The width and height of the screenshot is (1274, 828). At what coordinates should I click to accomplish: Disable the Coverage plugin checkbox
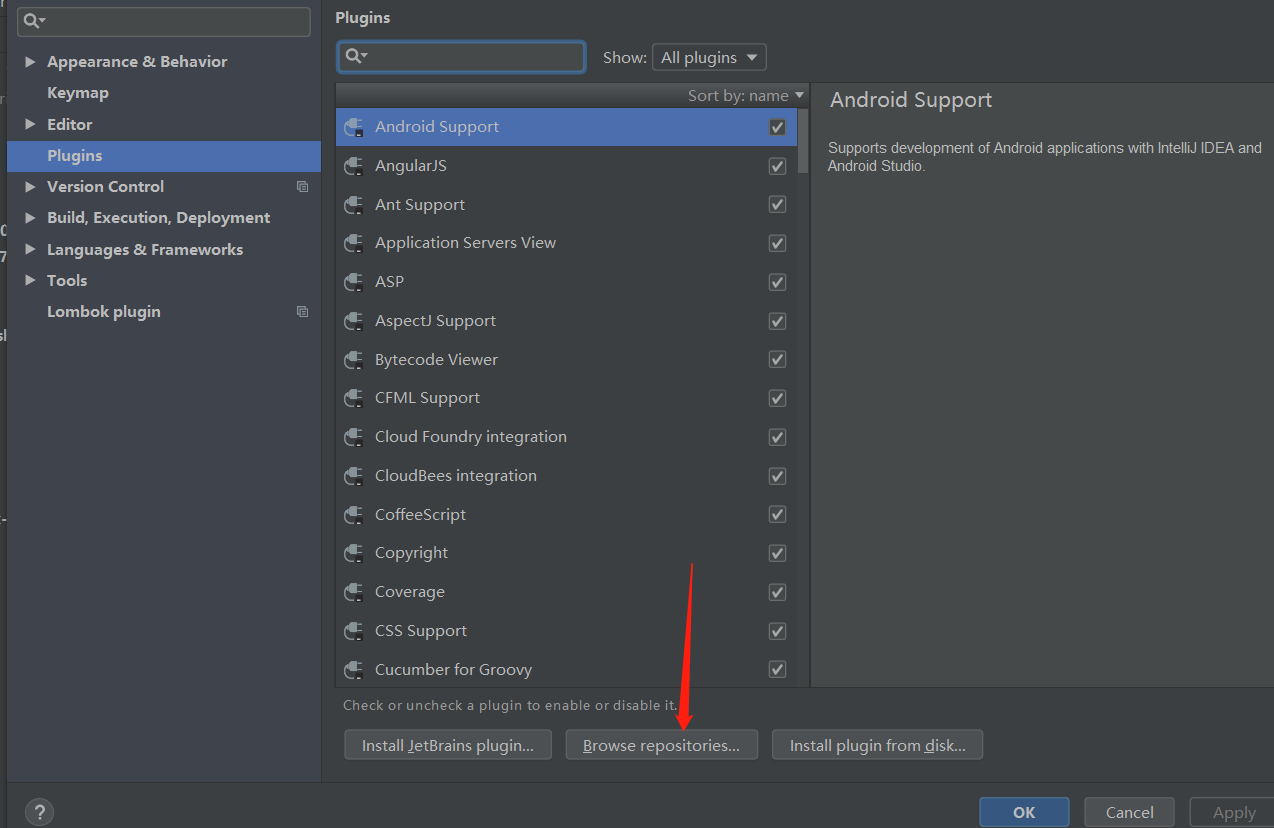point(777,592)
